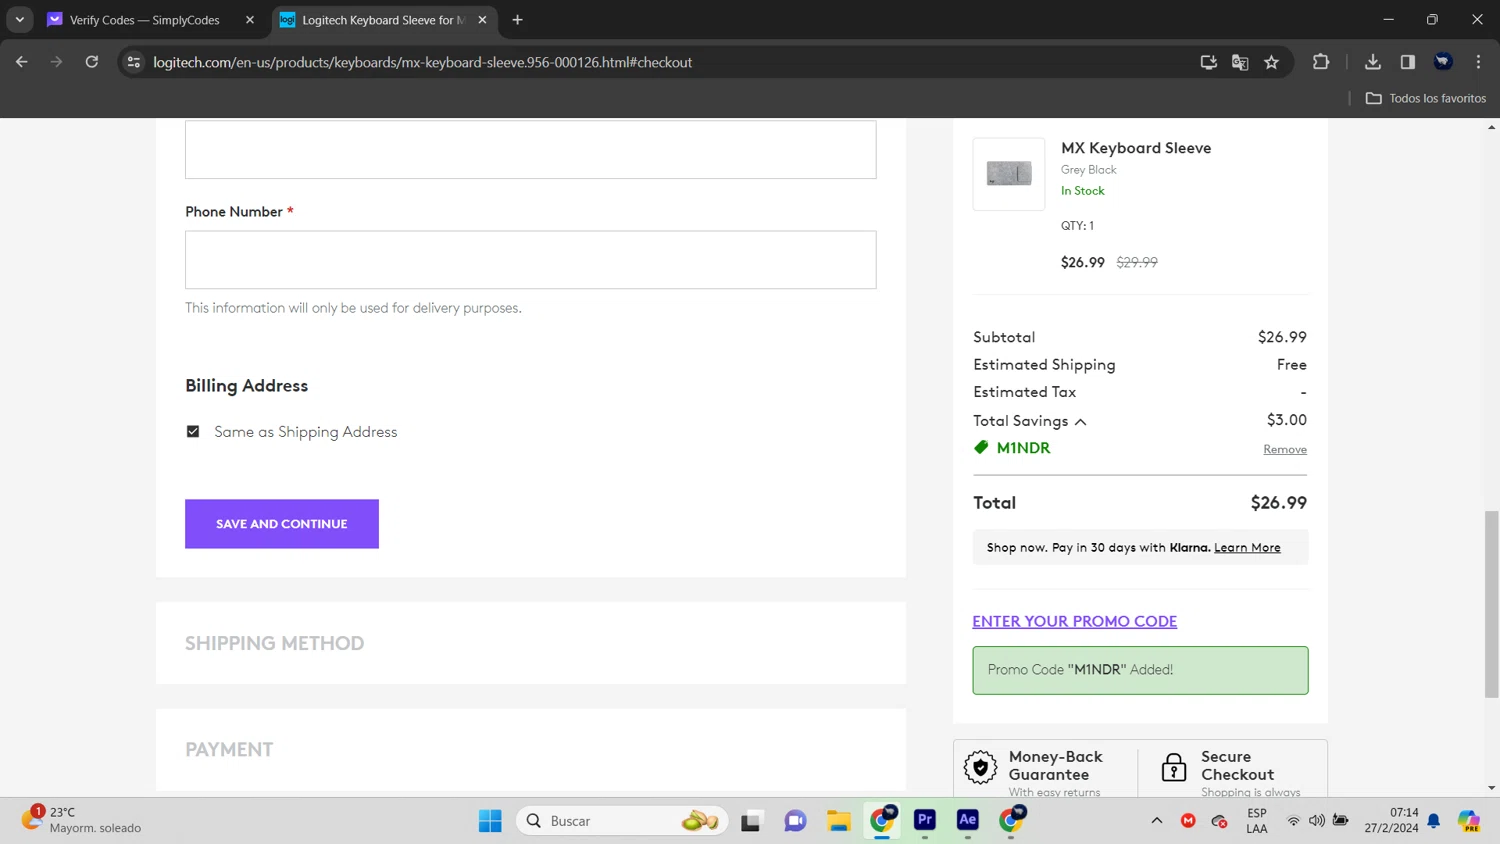Open the ESP LAA language indicator
Viewport: 1500px width, 844px height.
pyautogui.click(x=1257, y=821)
